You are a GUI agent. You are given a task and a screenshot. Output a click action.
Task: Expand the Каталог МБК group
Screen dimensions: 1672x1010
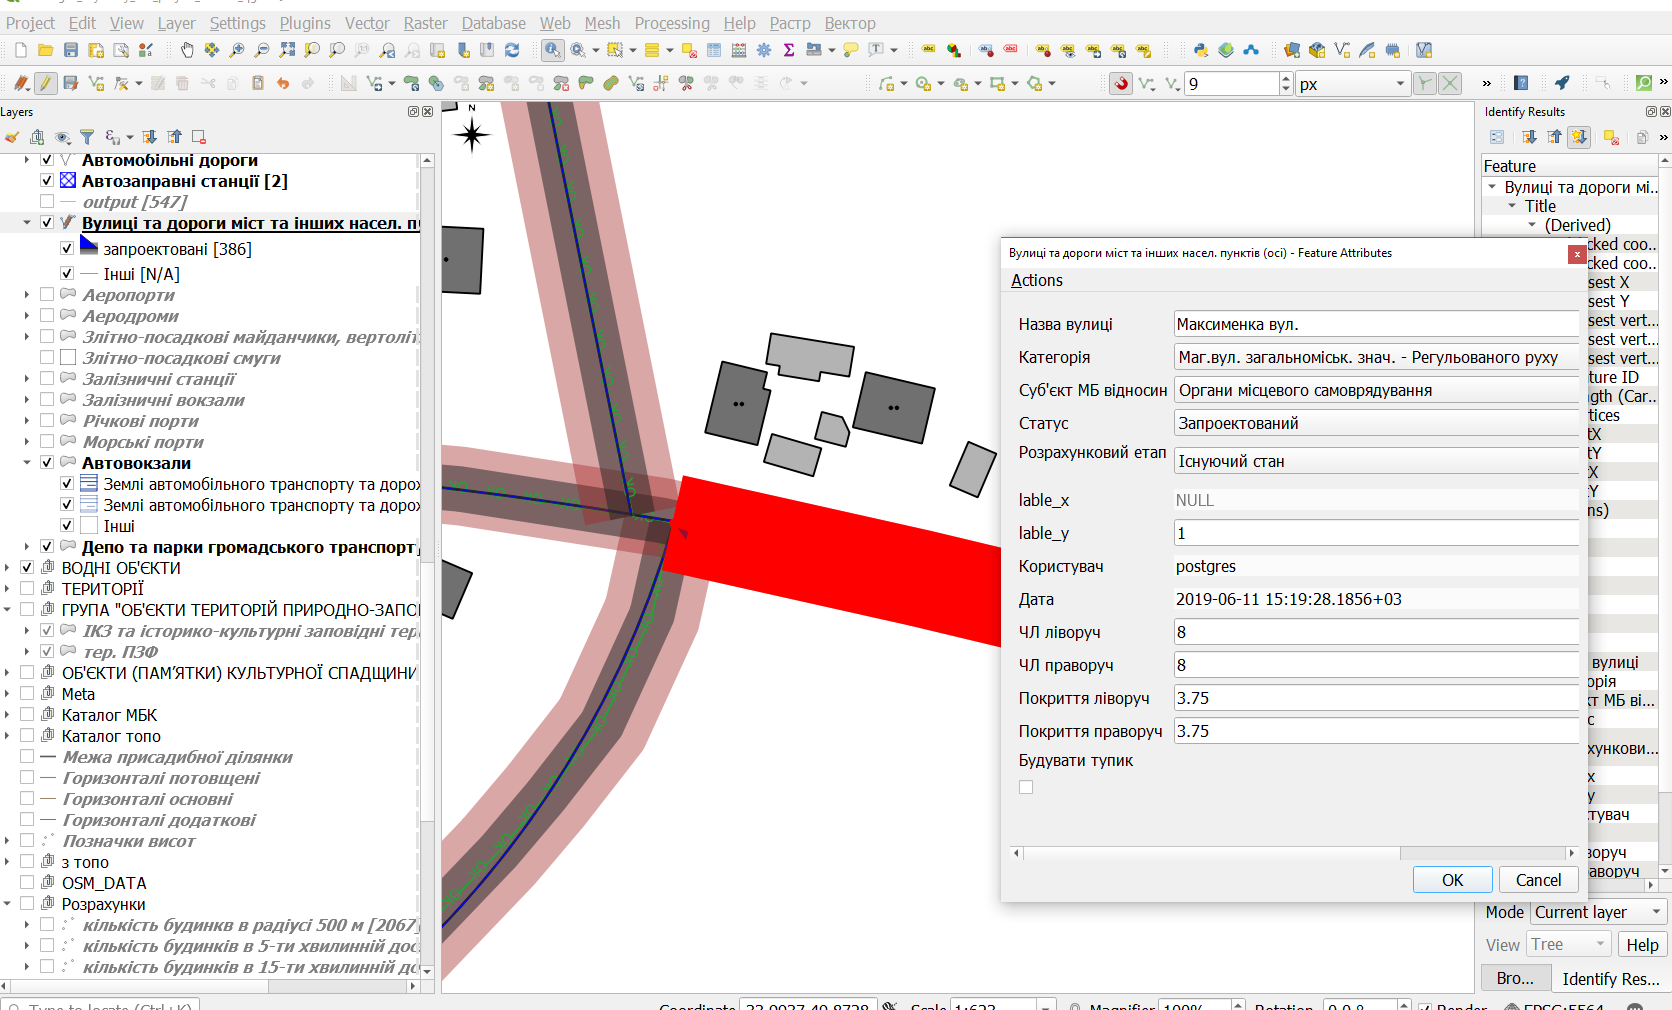[x=7, y=715]
